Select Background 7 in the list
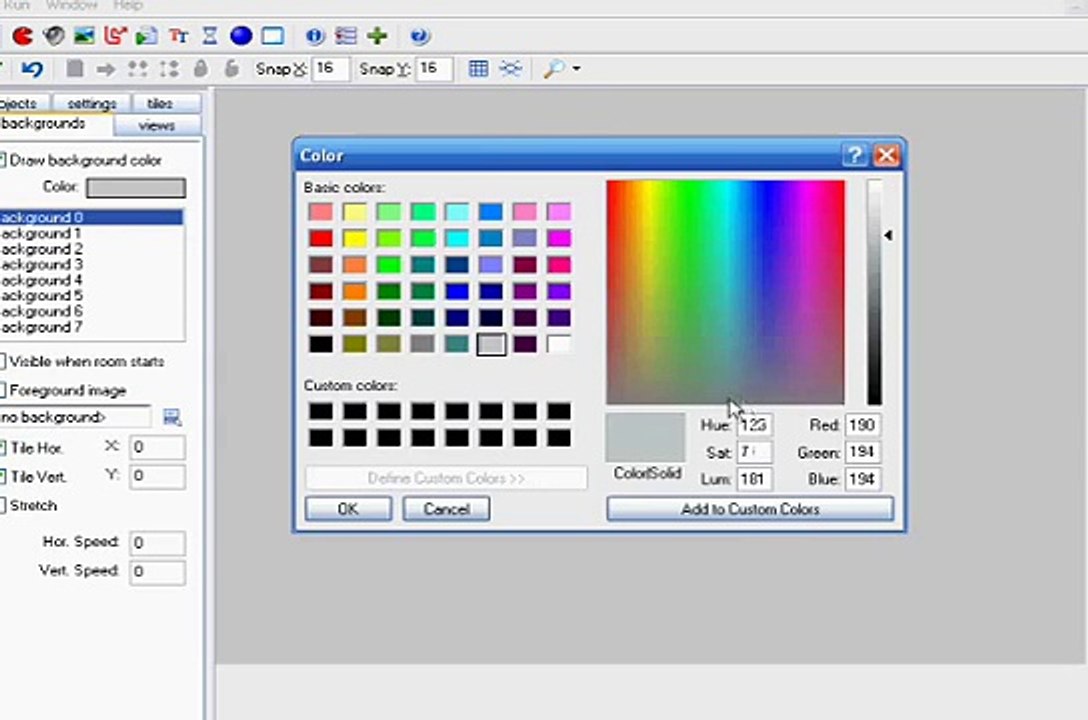 (92, 327)
